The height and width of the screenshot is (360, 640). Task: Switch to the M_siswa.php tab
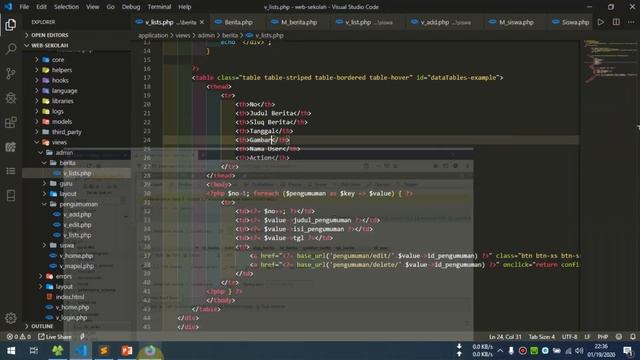(516, 22)
